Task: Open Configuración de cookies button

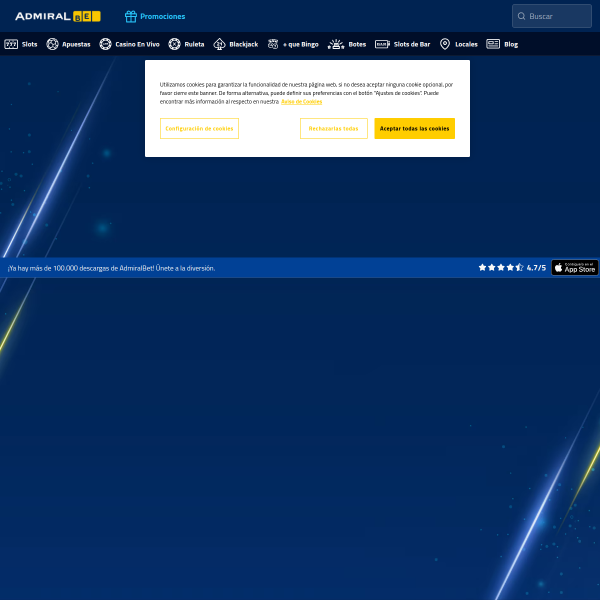Action: [199, 129]
